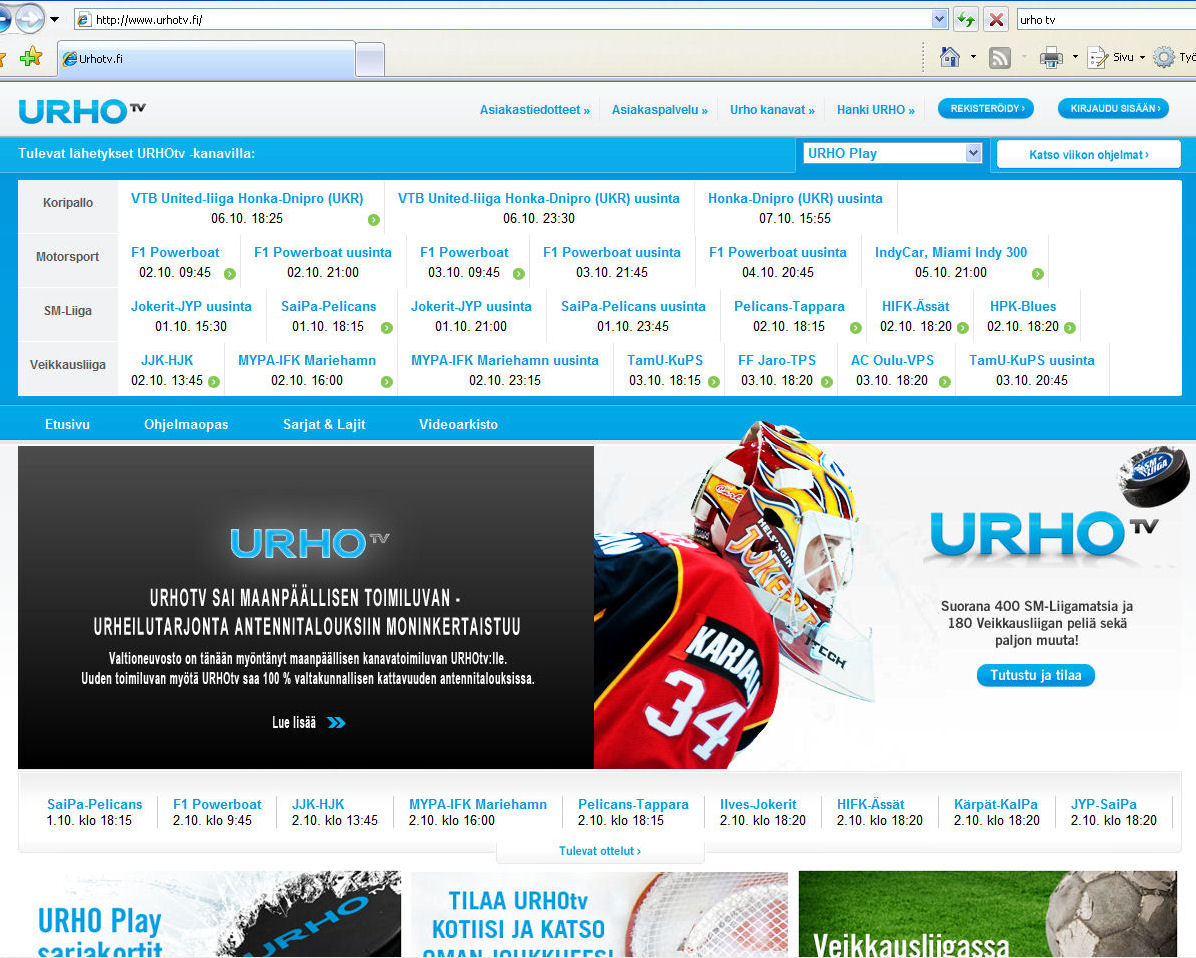Open the favorites star icon

point(31,57)
